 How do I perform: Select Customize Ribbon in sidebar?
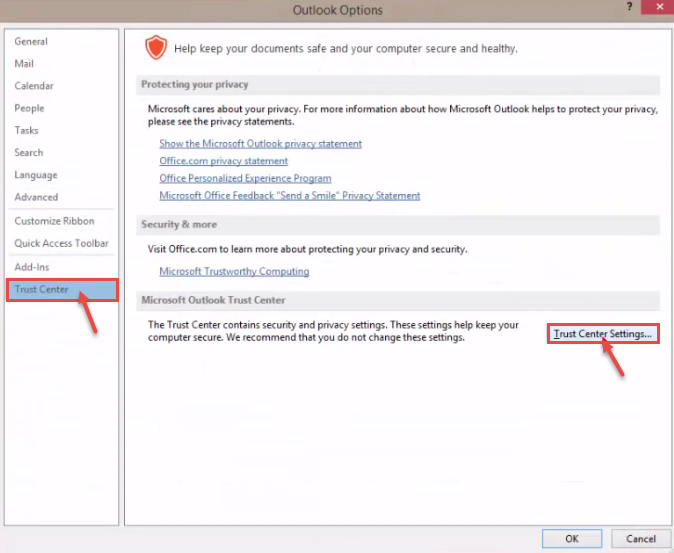pyautogui.click(x=54, y=221)
